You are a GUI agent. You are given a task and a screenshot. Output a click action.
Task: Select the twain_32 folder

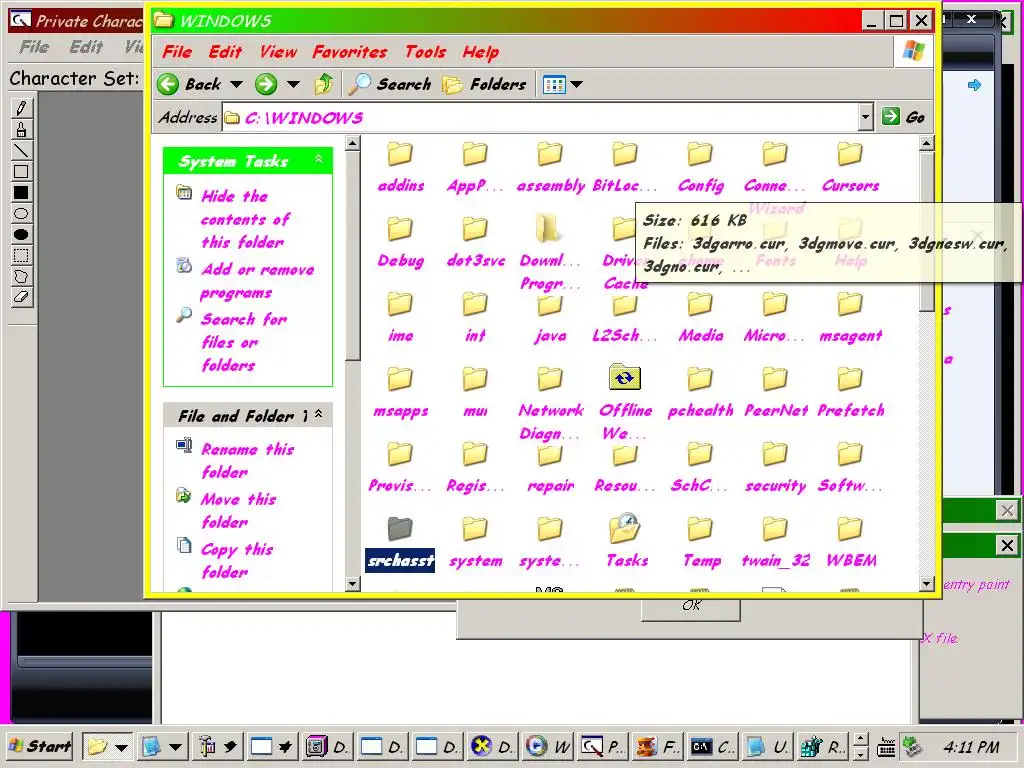pyautogui.click(x=775, y=543)
